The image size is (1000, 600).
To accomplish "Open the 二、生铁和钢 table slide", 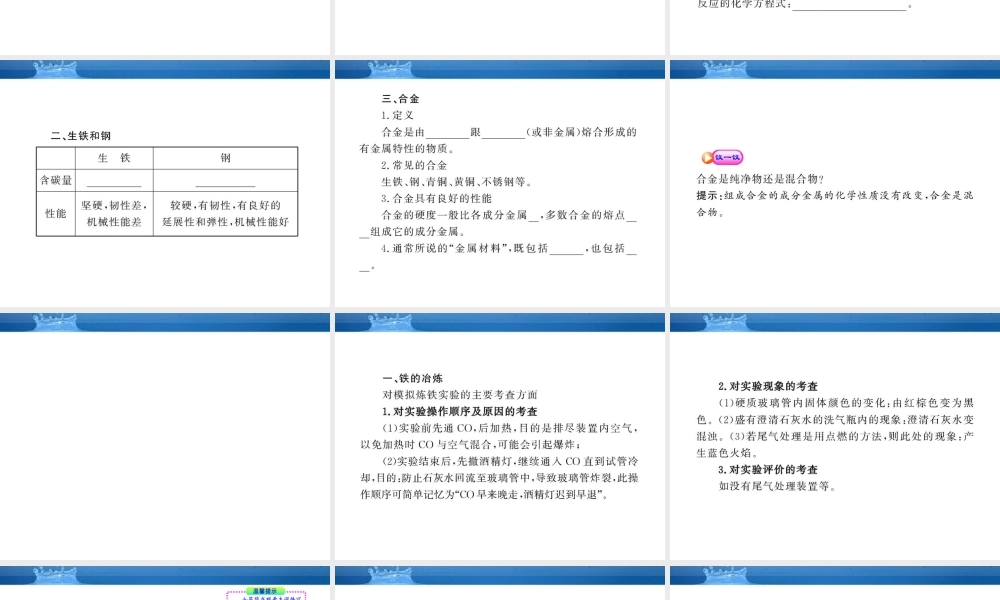I will 165,184.
